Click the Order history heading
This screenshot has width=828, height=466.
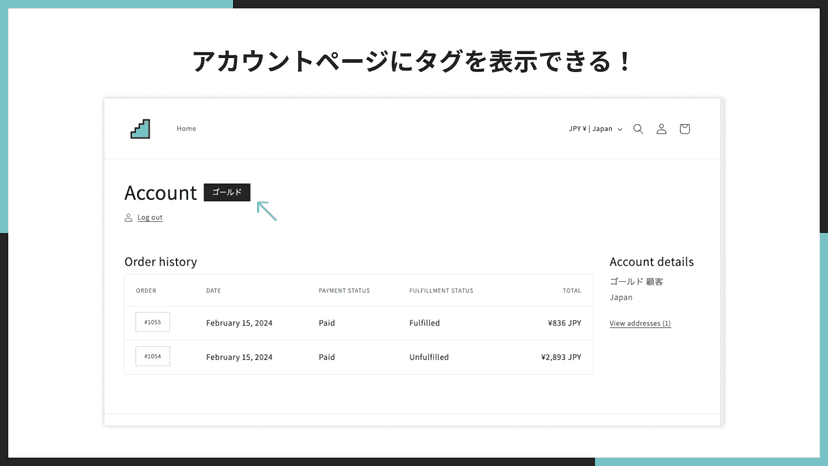161,262
